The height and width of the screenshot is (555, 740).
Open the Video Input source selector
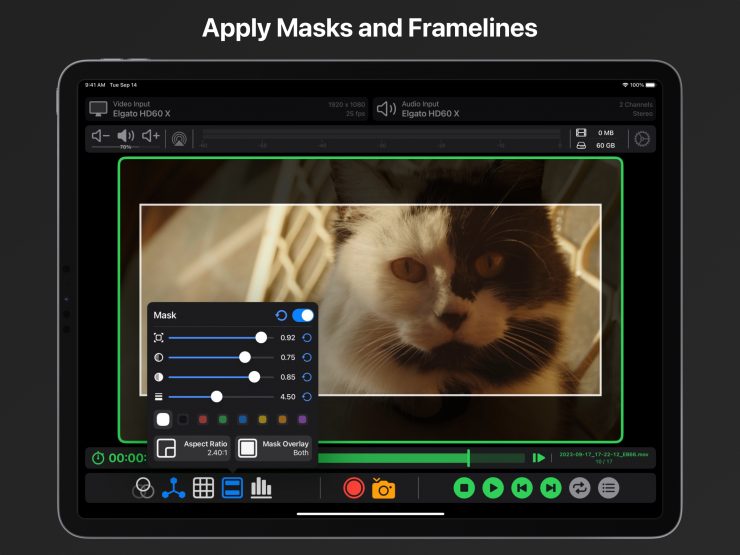click(227, 109)
